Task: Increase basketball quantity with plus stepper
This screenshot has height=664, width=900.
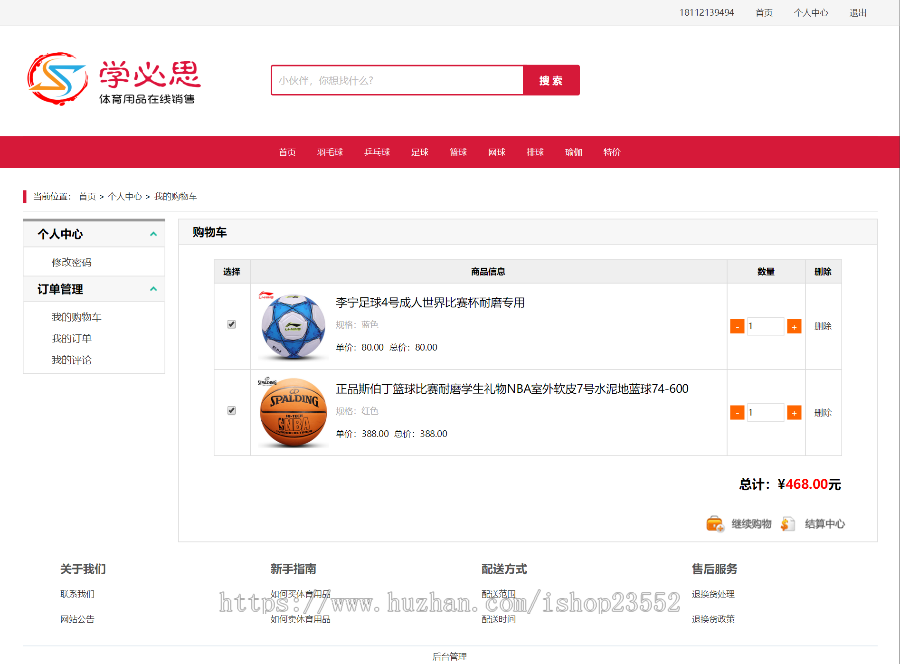Action: point(793,411)
